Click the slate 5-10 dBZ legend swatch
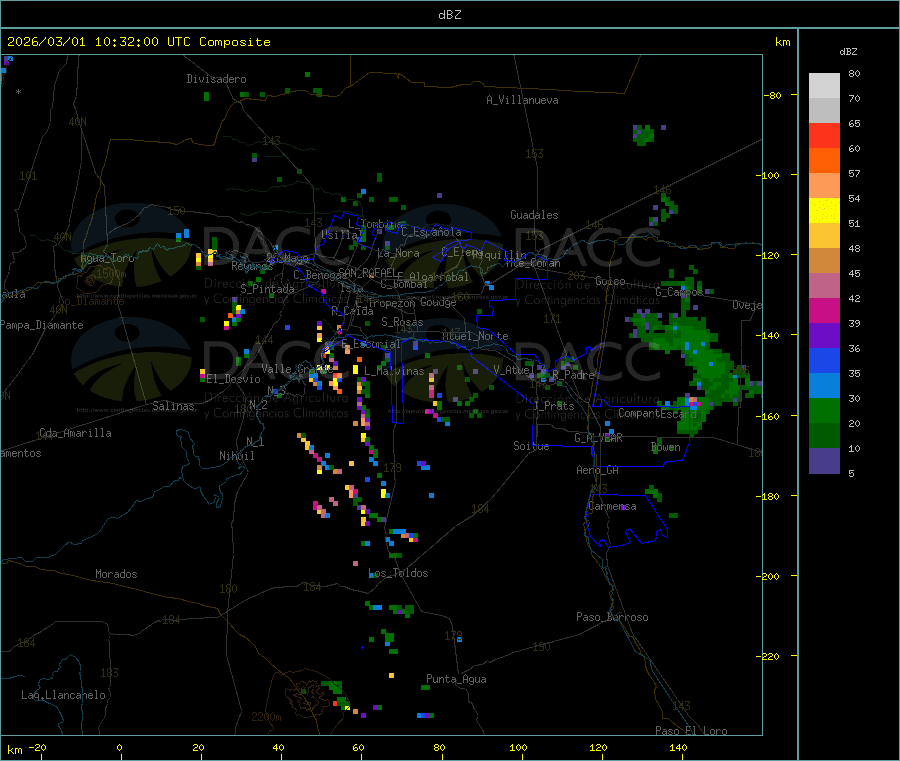The height and width of the screenshot is (761, 900). coord(824,461)
